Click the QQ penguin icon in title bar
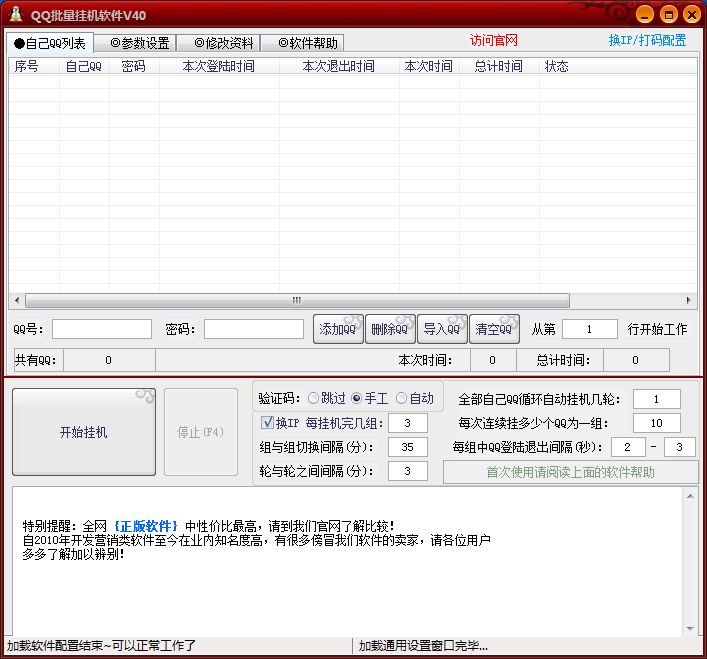This screenshot has height=659, width=707. click(16, 14)
